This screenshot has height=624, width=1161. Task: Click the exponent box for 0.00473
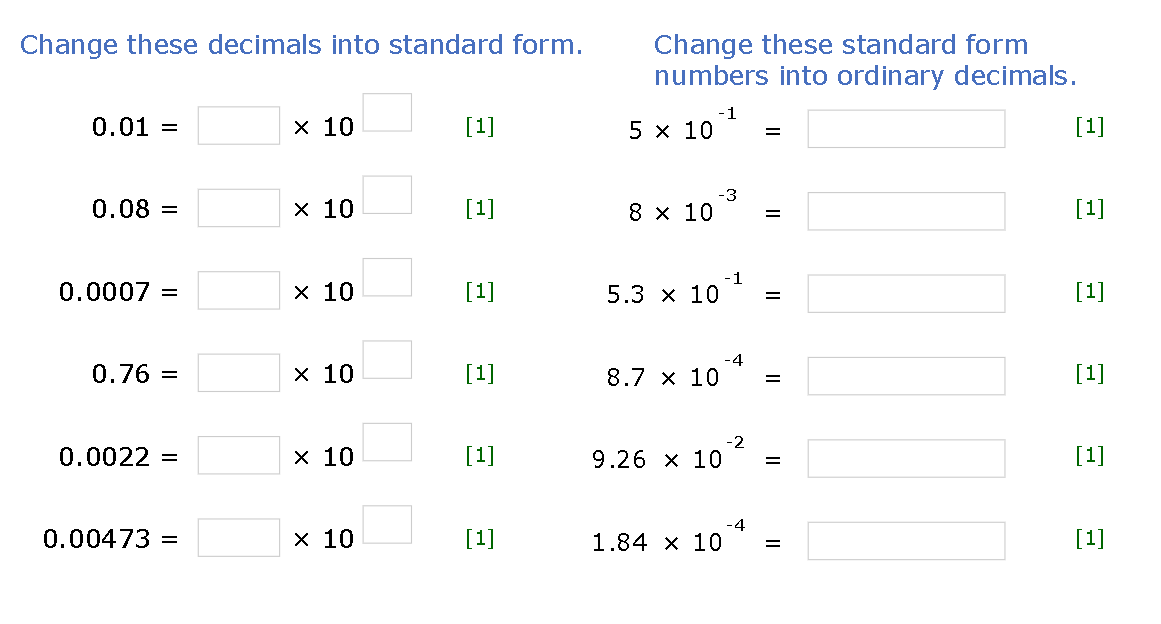(387, 524)
